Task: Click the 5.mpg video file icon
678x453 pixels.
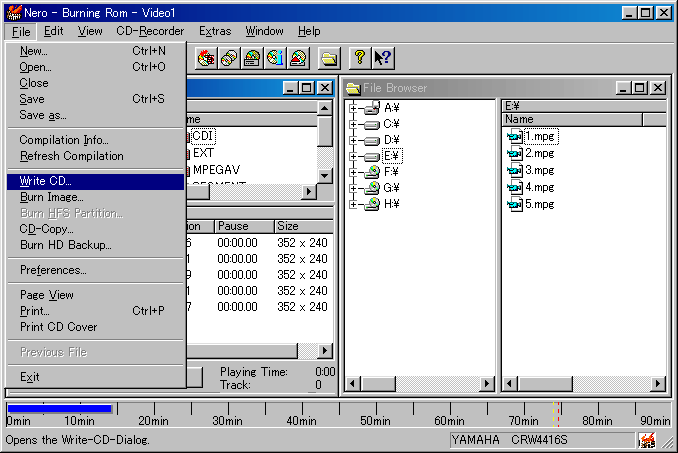Action: (515, 204)
